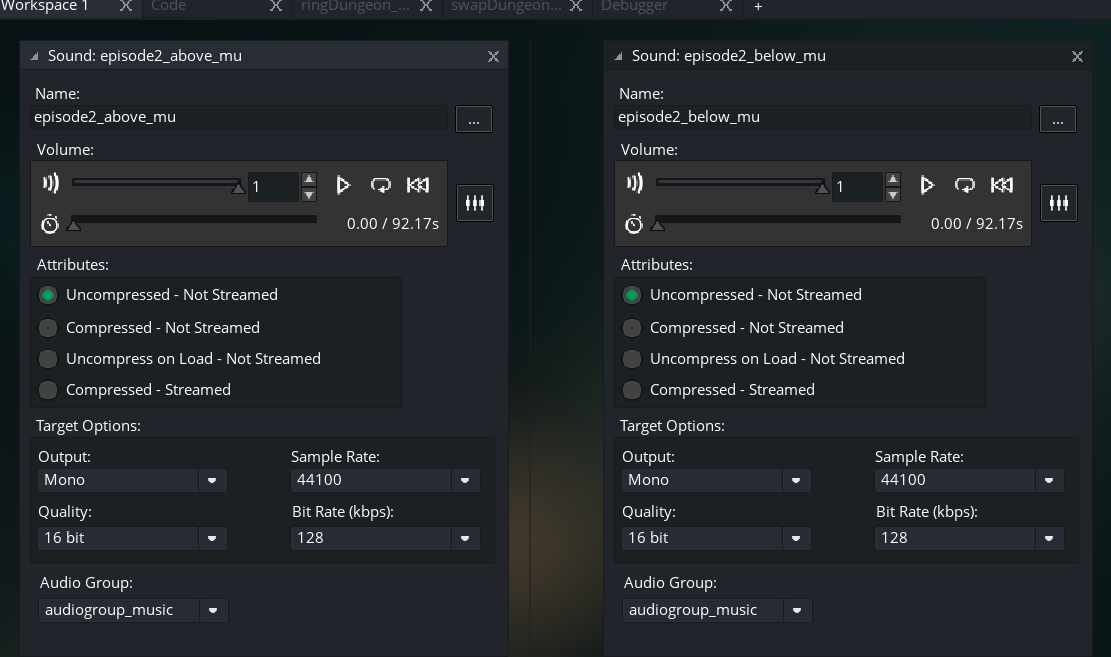Select Uncompressed - Not Streamed for episode2_above_mu
1111x657 pixels.
pos(47,295)
